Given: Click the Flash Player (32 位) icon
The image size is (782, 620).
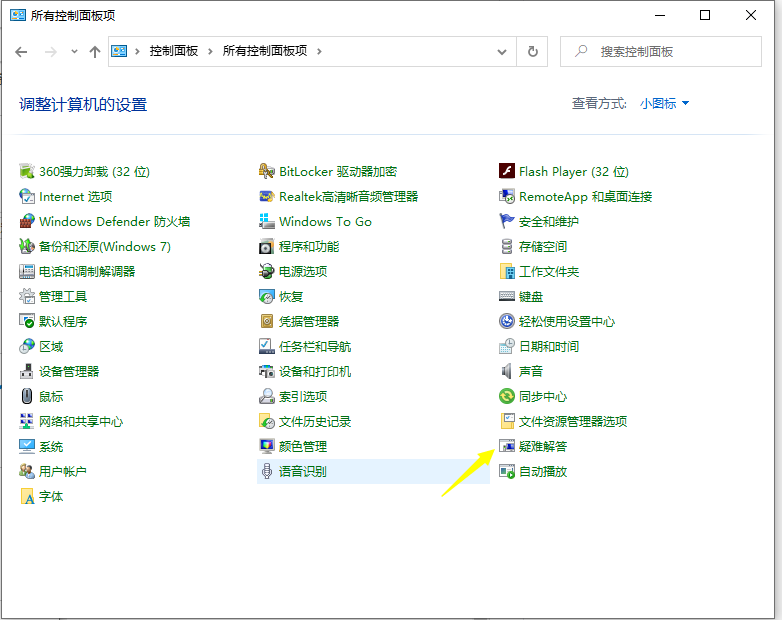Looking at the screenshot, I should tap(507, 172).
